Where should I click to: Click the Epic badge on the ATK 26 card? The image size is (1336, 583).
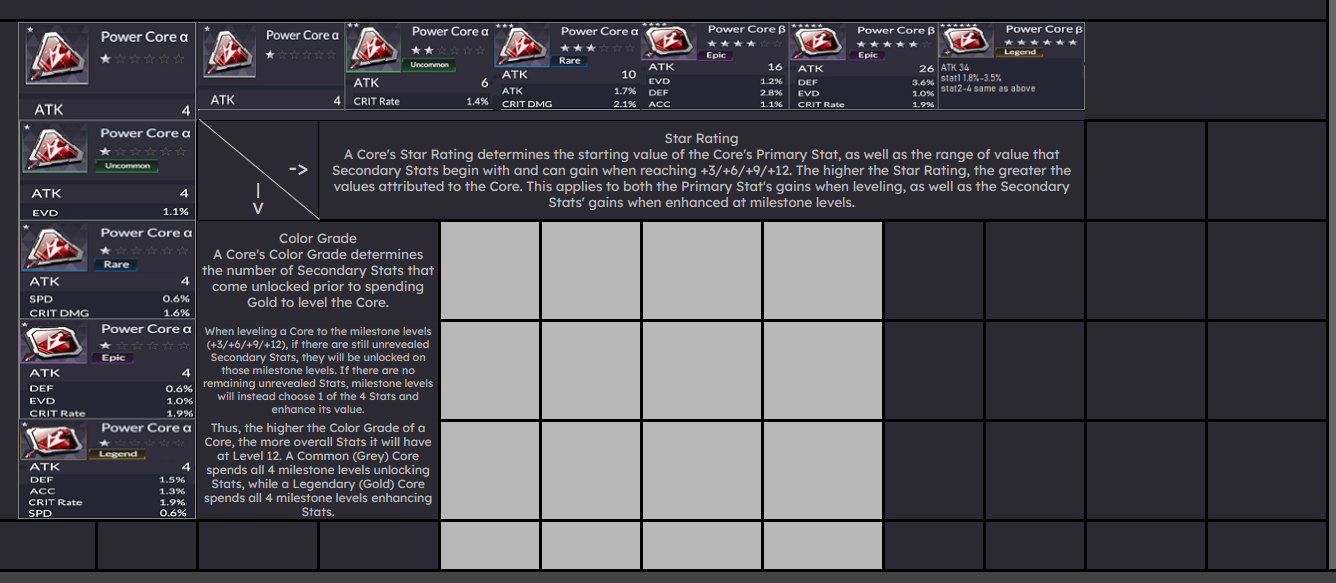tap(868, 56)
